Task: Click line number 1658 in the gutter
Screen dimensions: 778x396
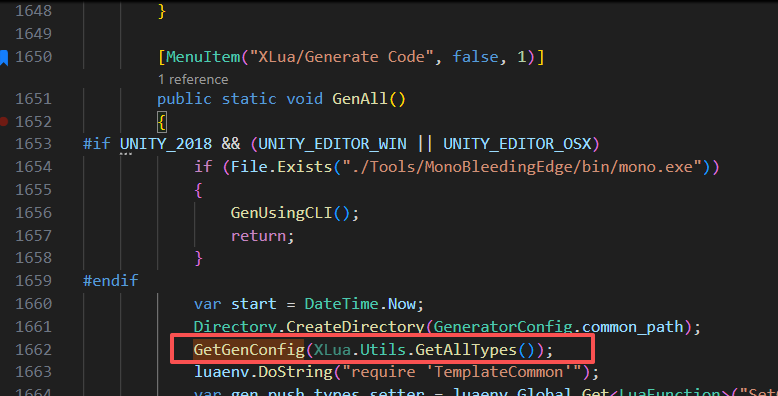Action: point(33,258)
